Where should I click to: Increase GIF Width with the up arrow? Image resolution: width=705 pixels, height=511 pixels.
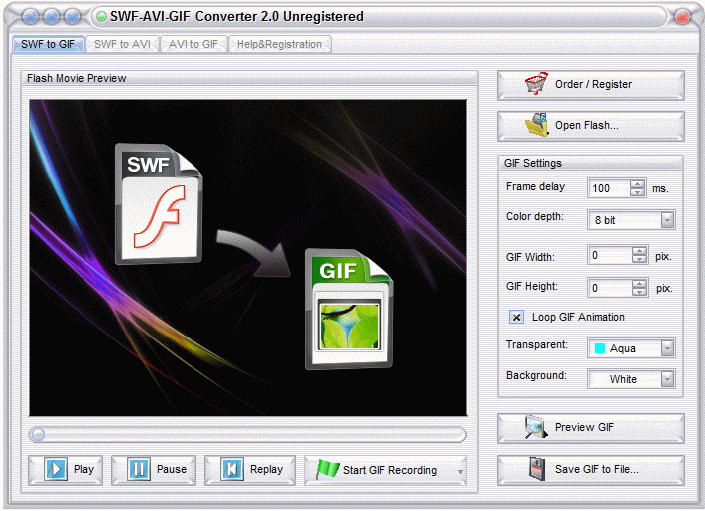[639, 251]
